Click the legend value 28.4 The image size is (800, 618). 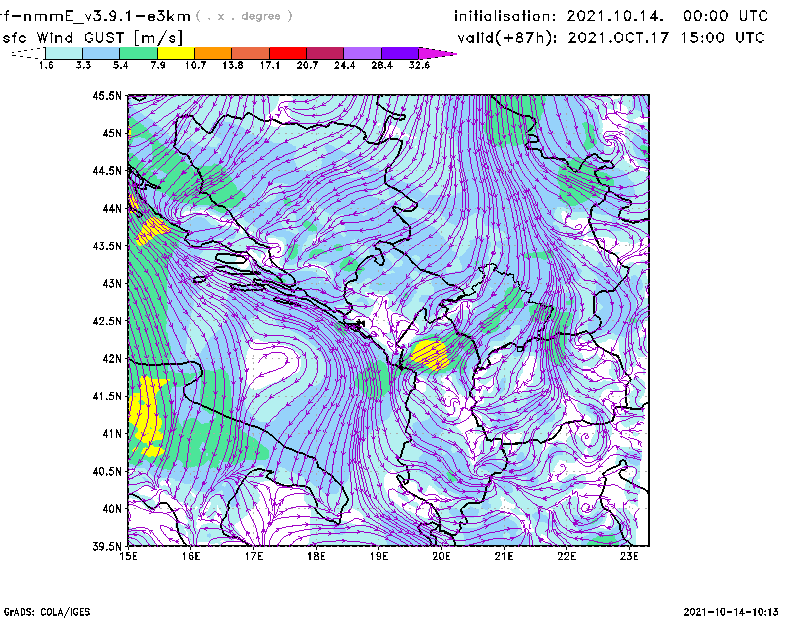(382, 65)
